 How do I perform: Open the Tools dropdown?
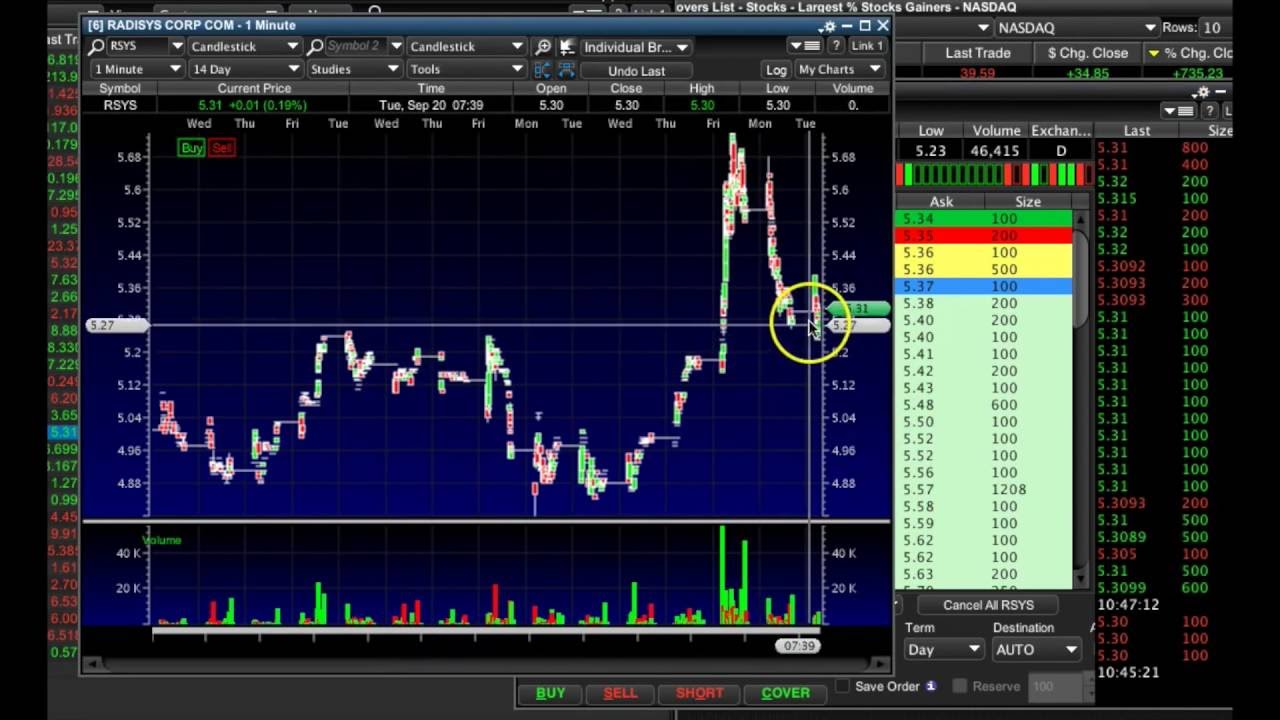tap(466, 69)
